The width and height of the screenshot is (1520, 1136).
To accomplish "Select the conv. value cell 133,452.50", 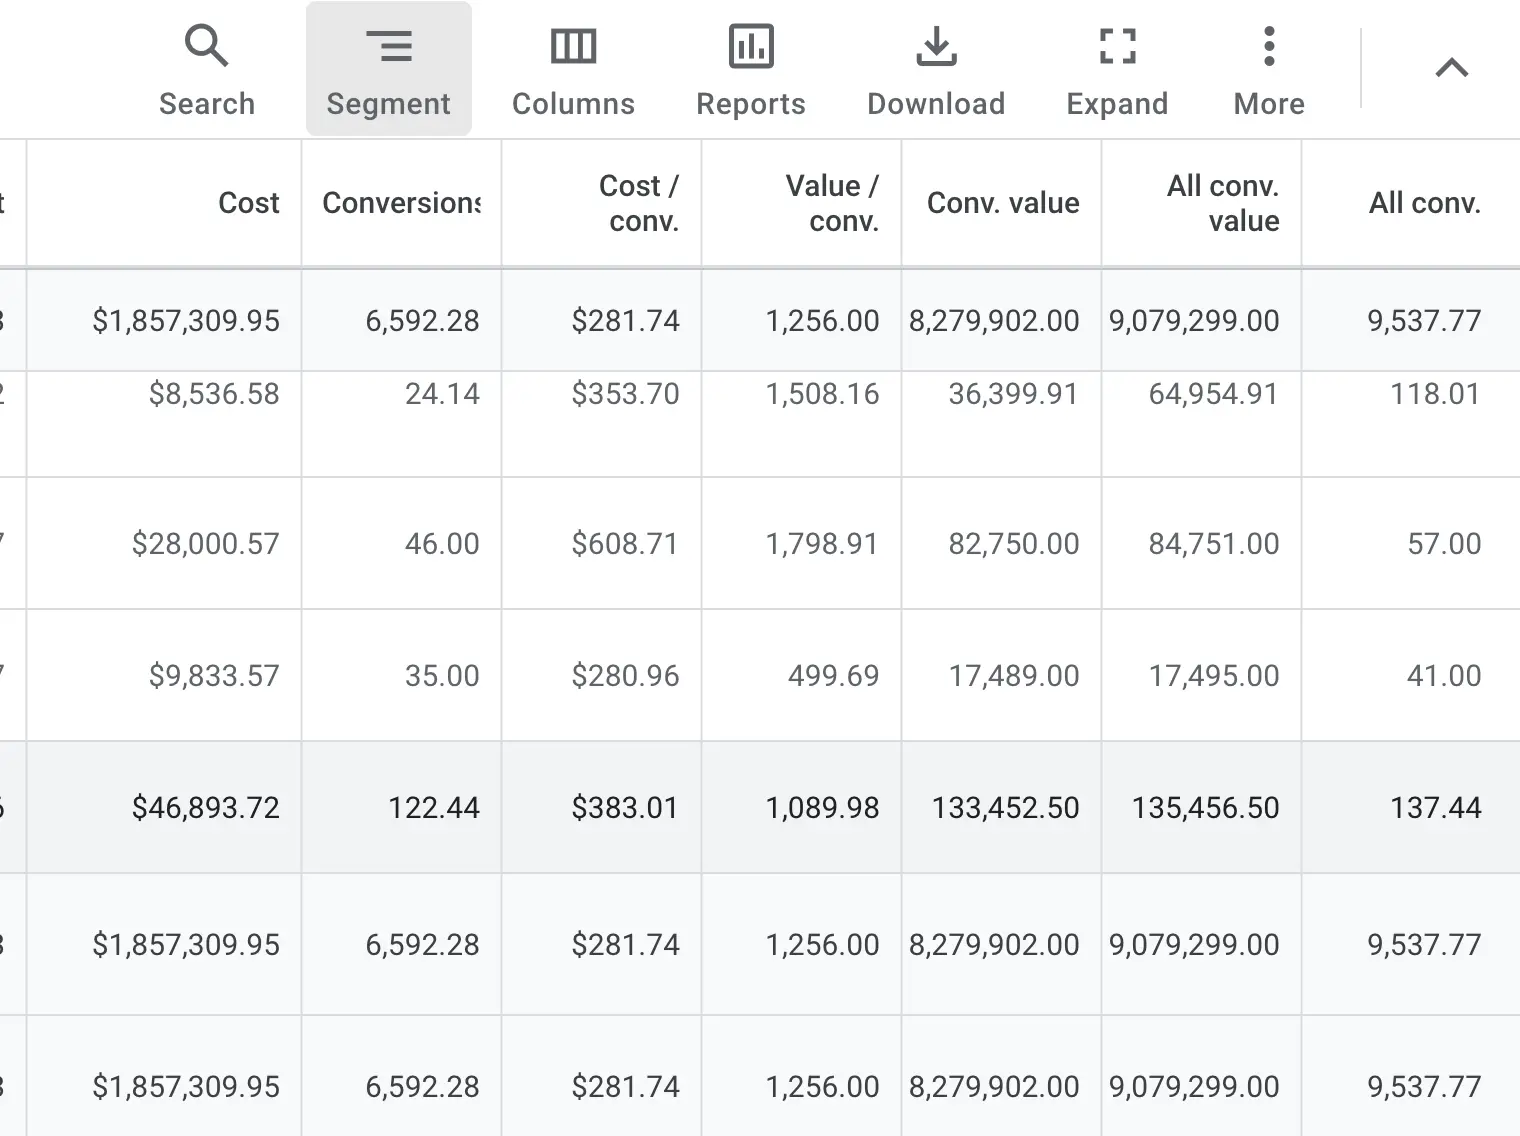I will coord(1006,808).
